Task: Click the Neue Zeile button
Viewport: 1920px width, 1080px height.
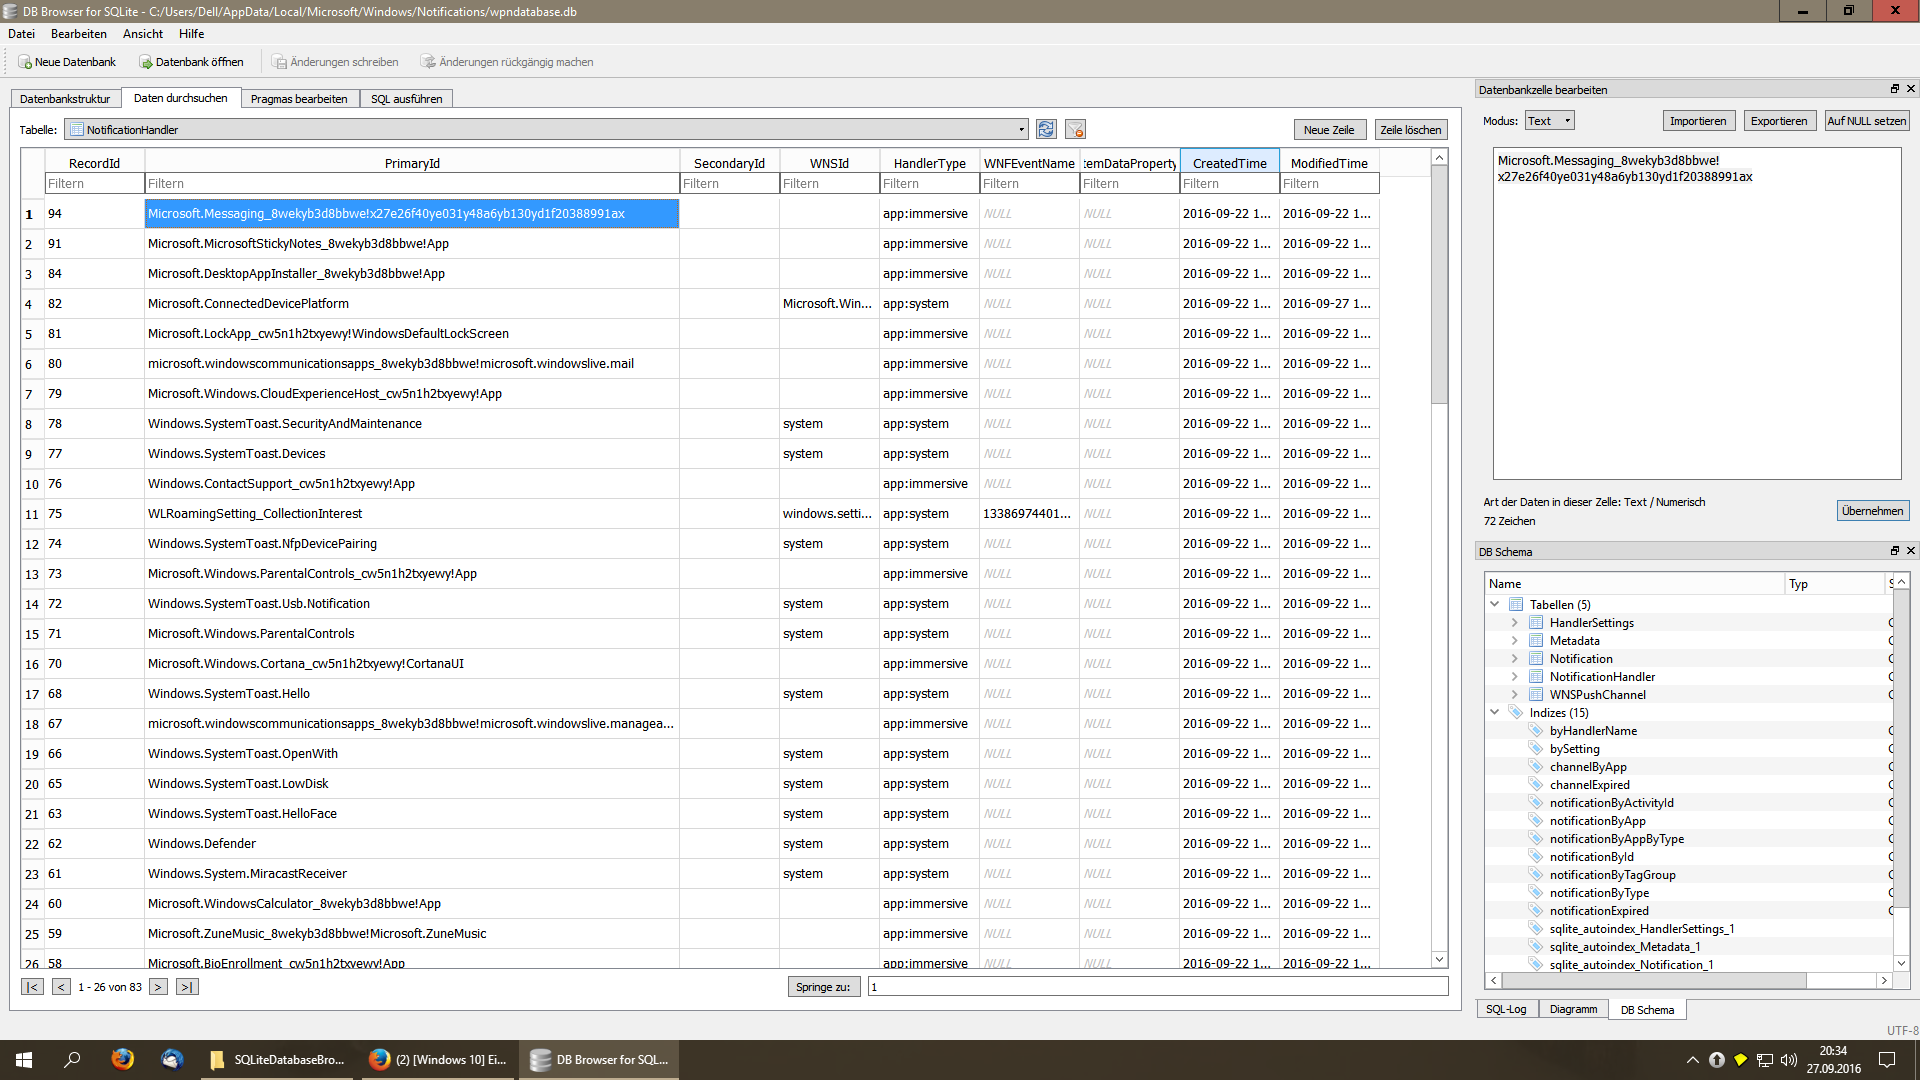Action: (1328, 130)
